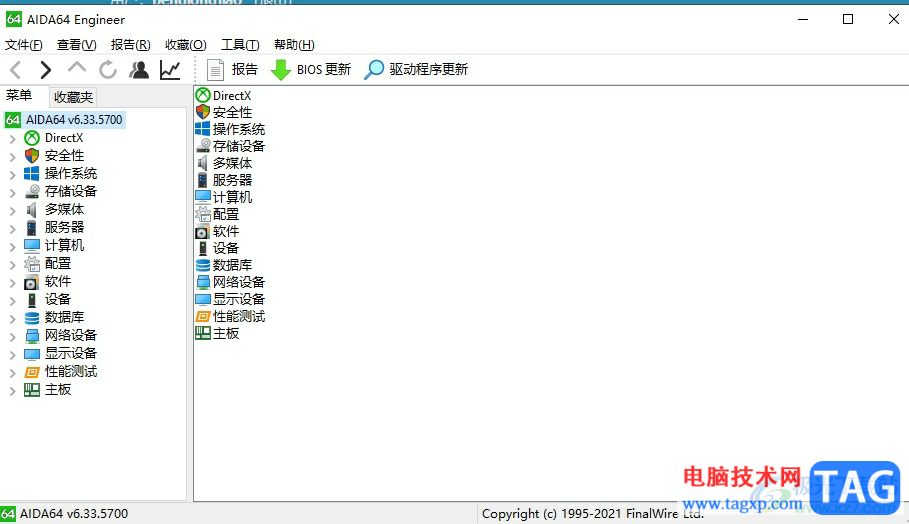The width and height of the screenshot is (909, 524).
Task: Expand the 网络设备 tree node
Action: tap(12, 336)
